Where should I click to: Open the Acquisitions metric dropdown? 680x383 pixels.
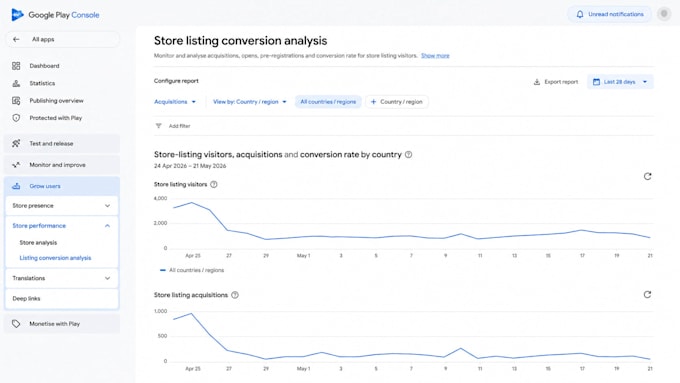click(175, 102)
